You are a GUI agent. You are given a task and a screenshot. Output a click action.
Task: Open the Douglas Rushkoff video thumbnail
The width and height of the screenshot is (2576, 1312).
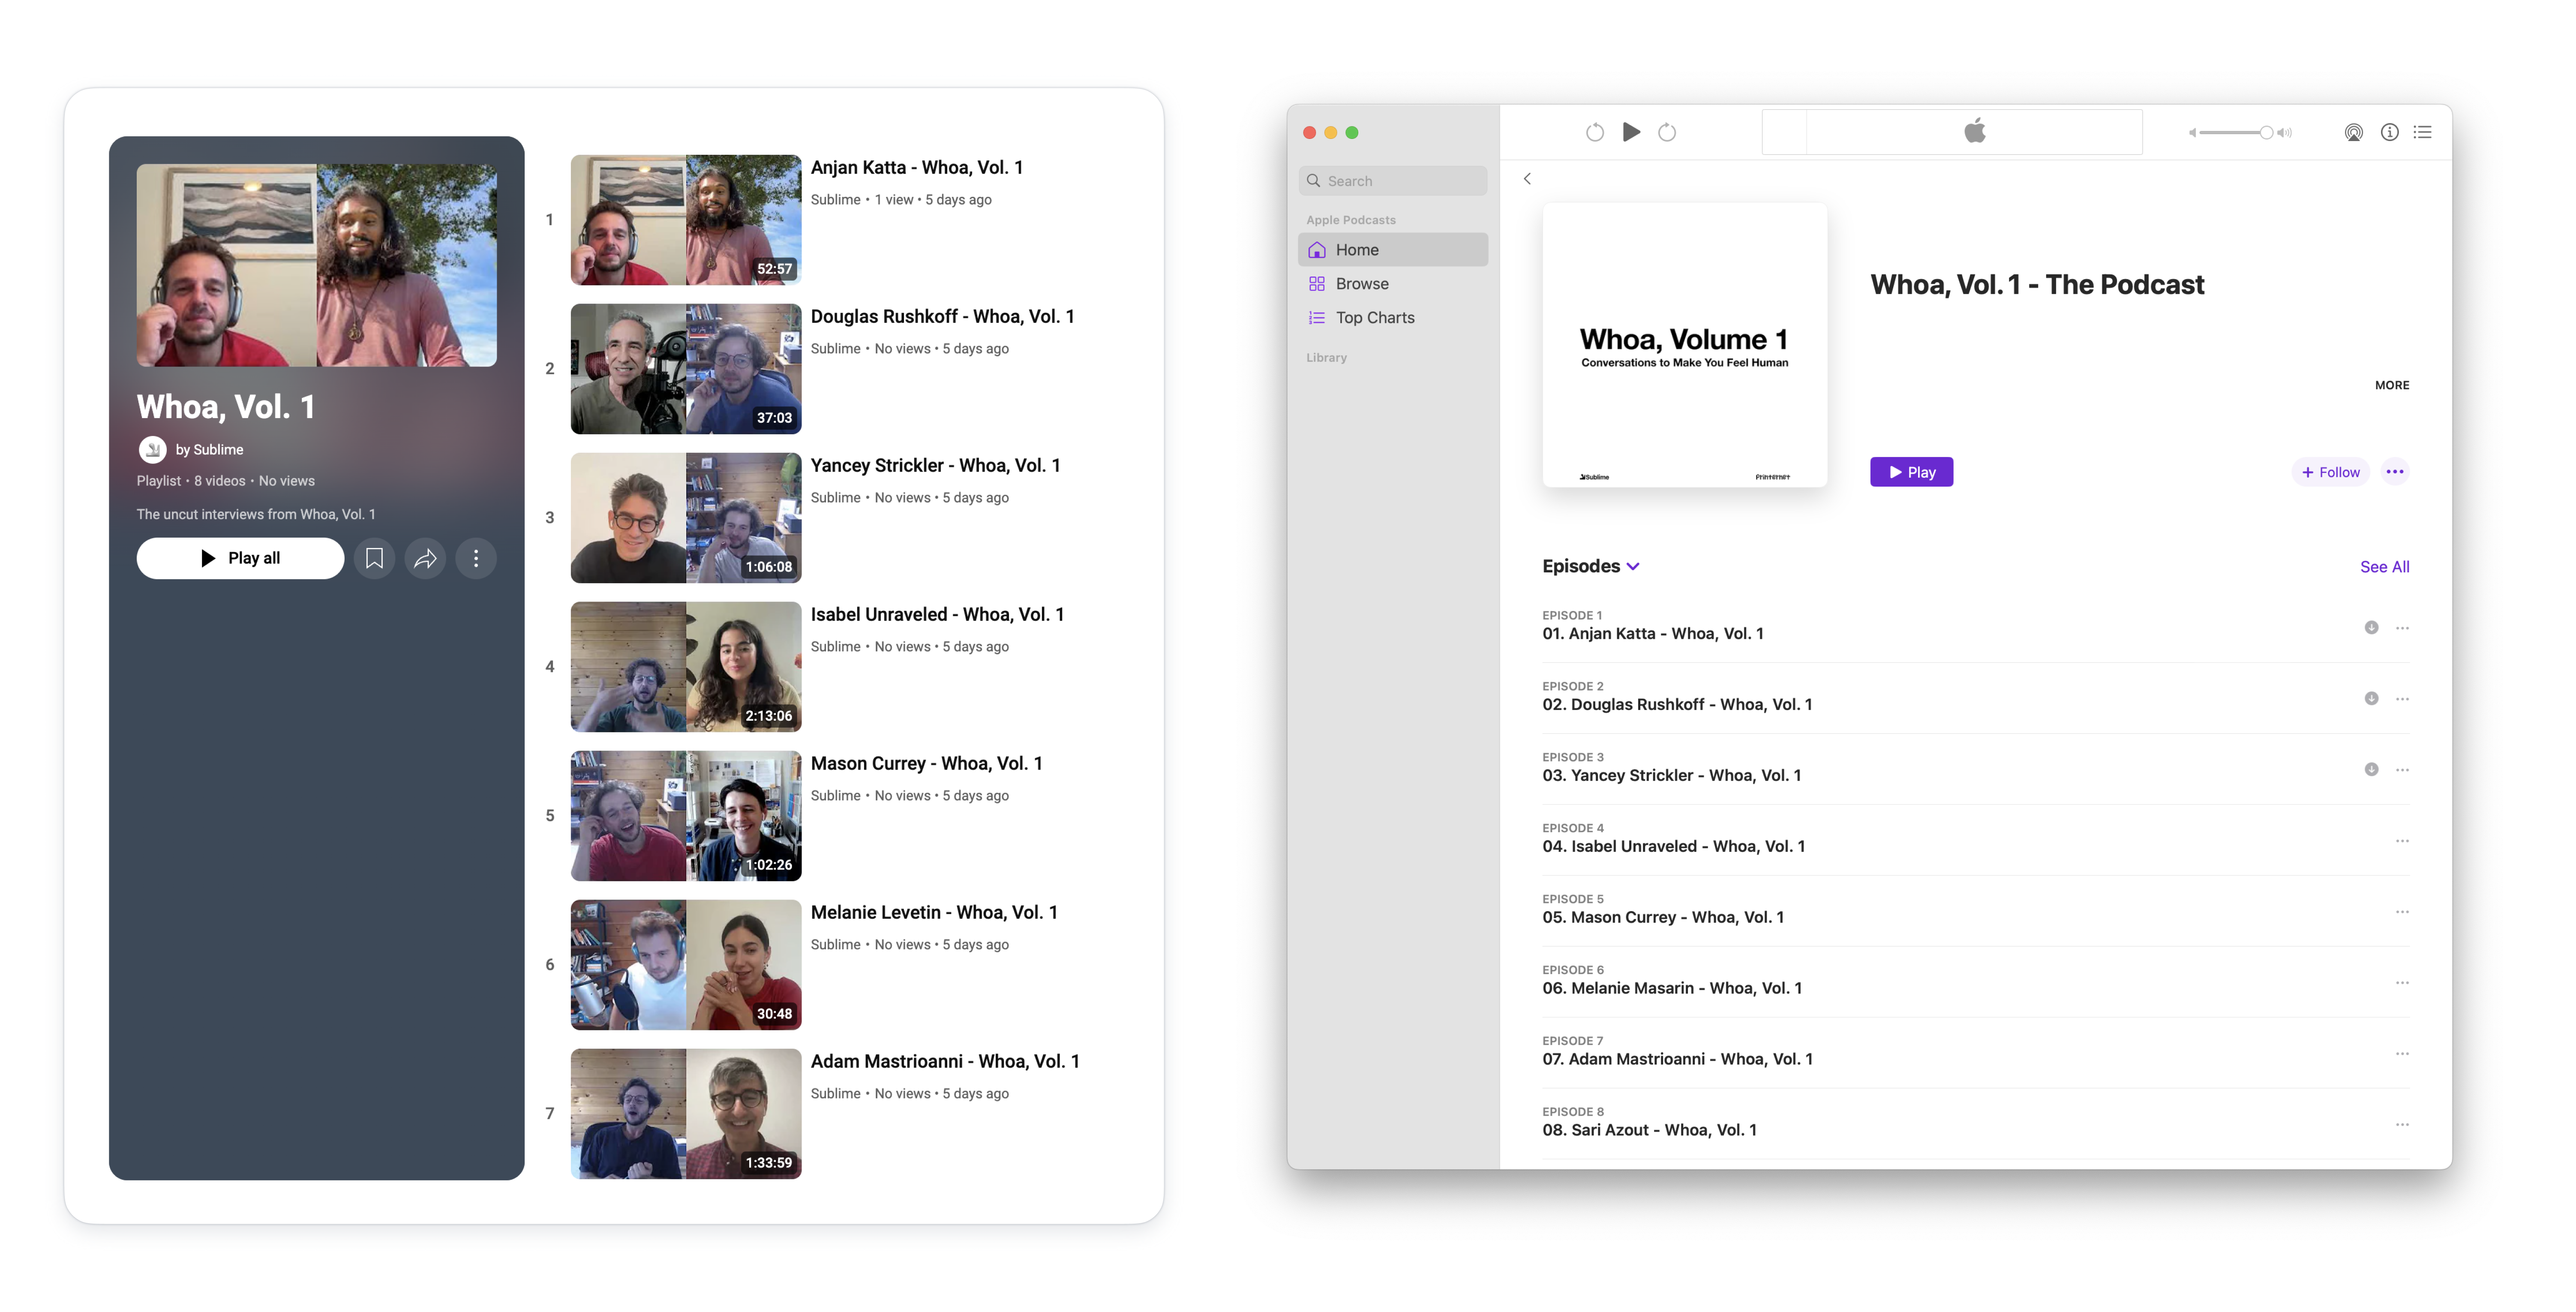(x=685, y=369)
